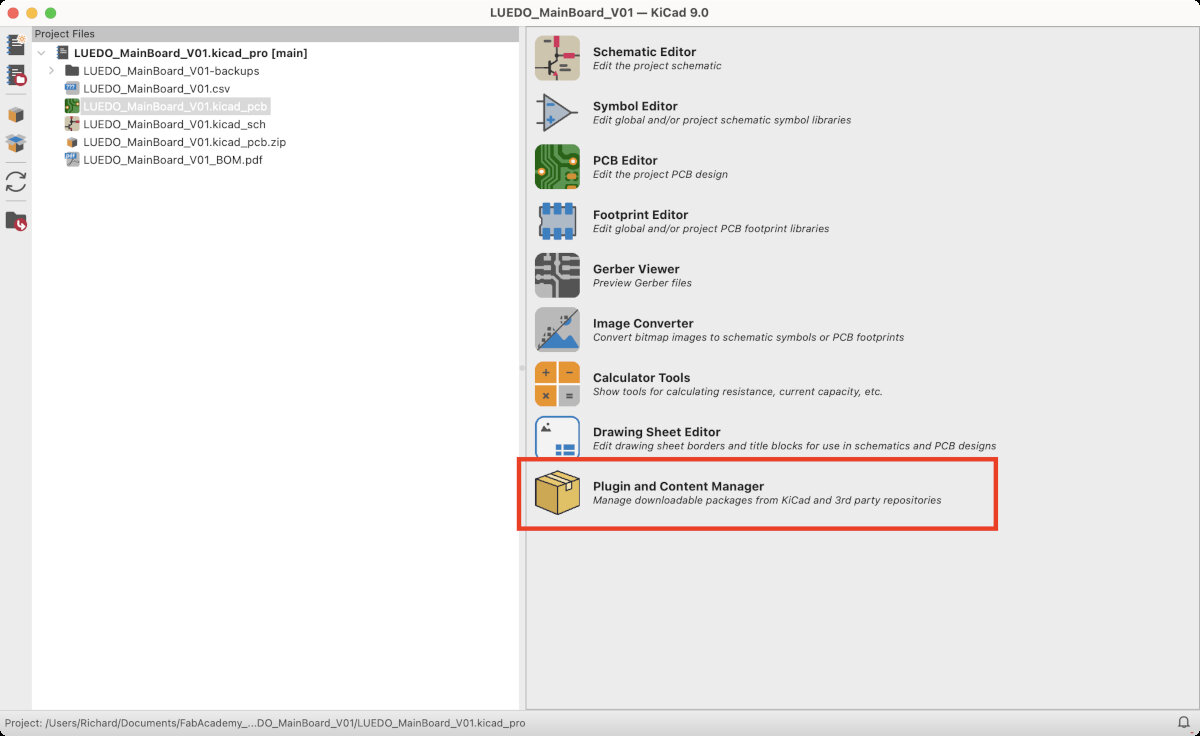This screenshot has height=736, width=1200.
Task: Click the Gerber Viewer title text
Action: tap(636, 269)
